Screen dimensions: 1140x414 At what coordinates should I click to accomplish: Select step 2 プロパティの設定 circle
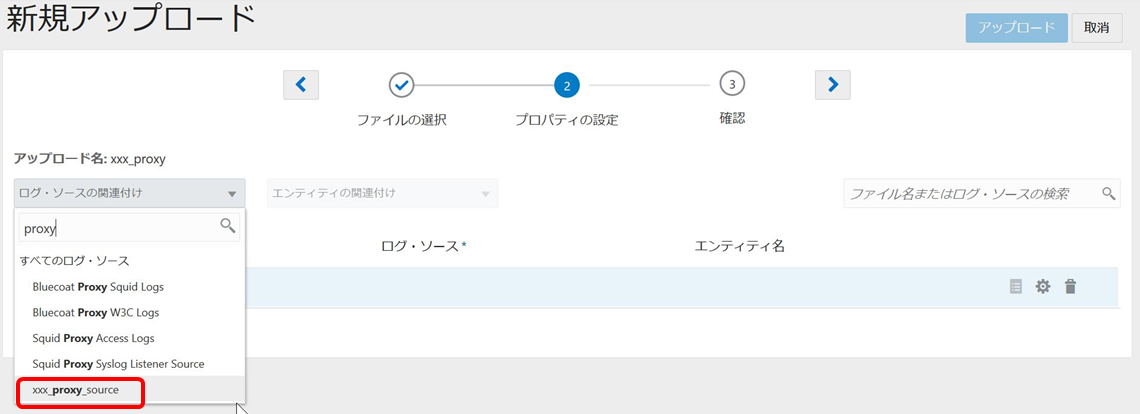click(566, 85)
